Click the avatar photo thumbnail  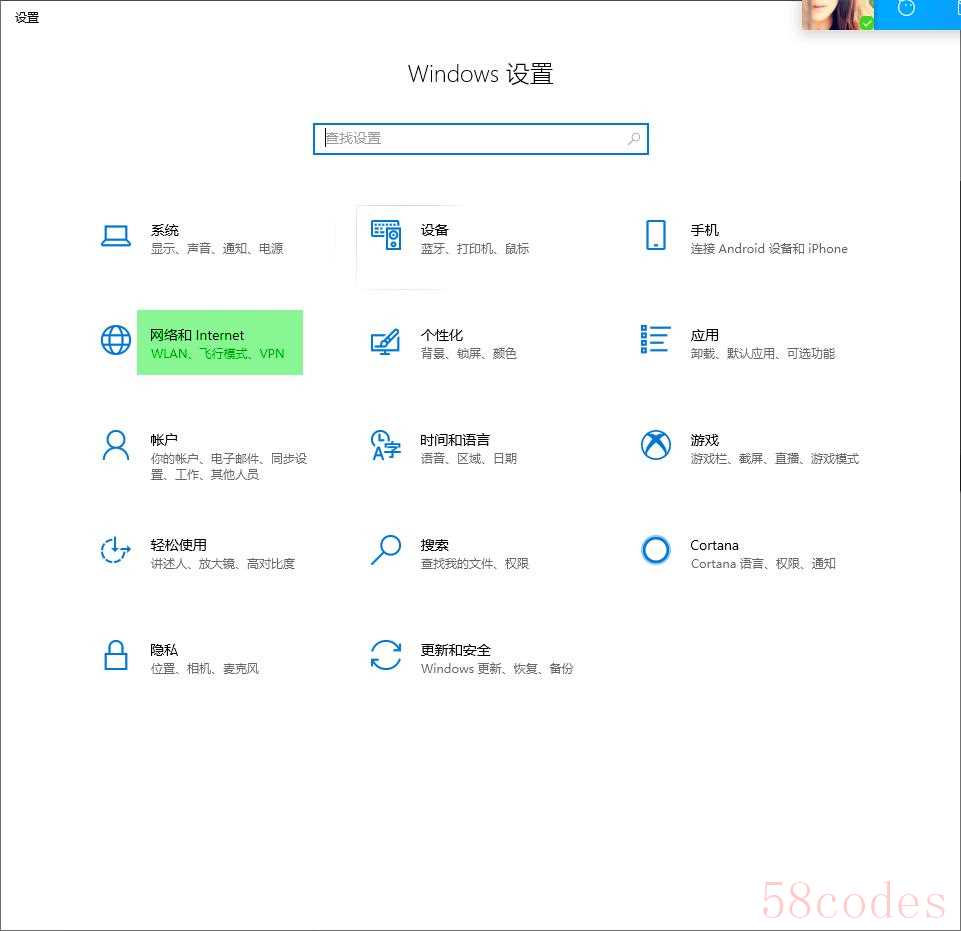tap(837, 15)
